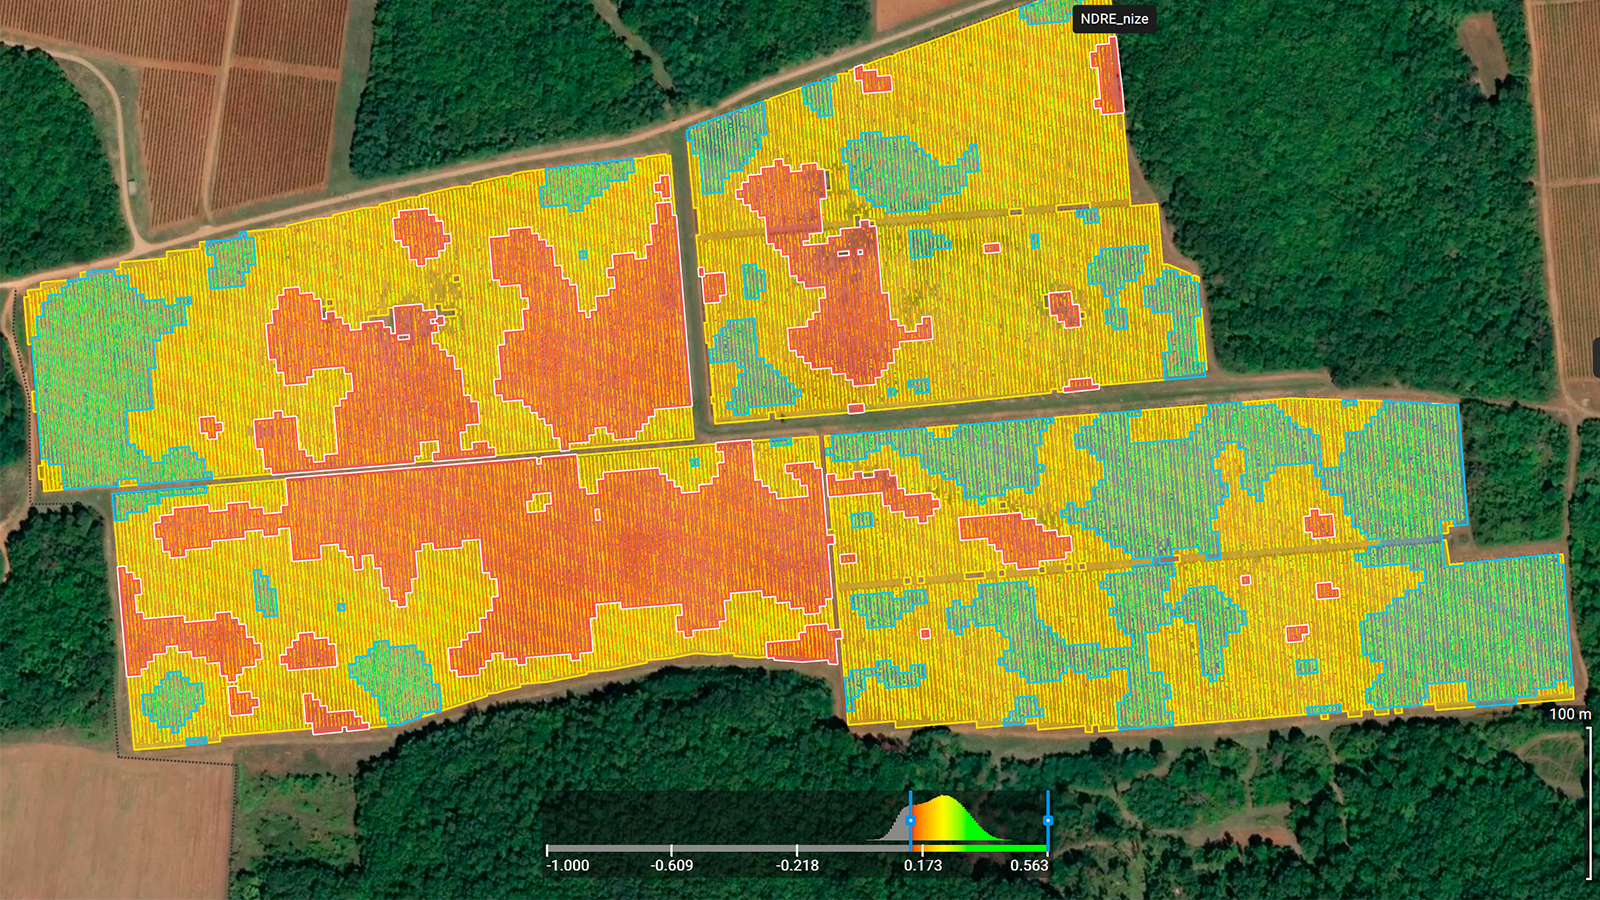Viewport: 1600px width, 900px height.
Task: Grab the left histogram range handle
Action: point(910,820)
